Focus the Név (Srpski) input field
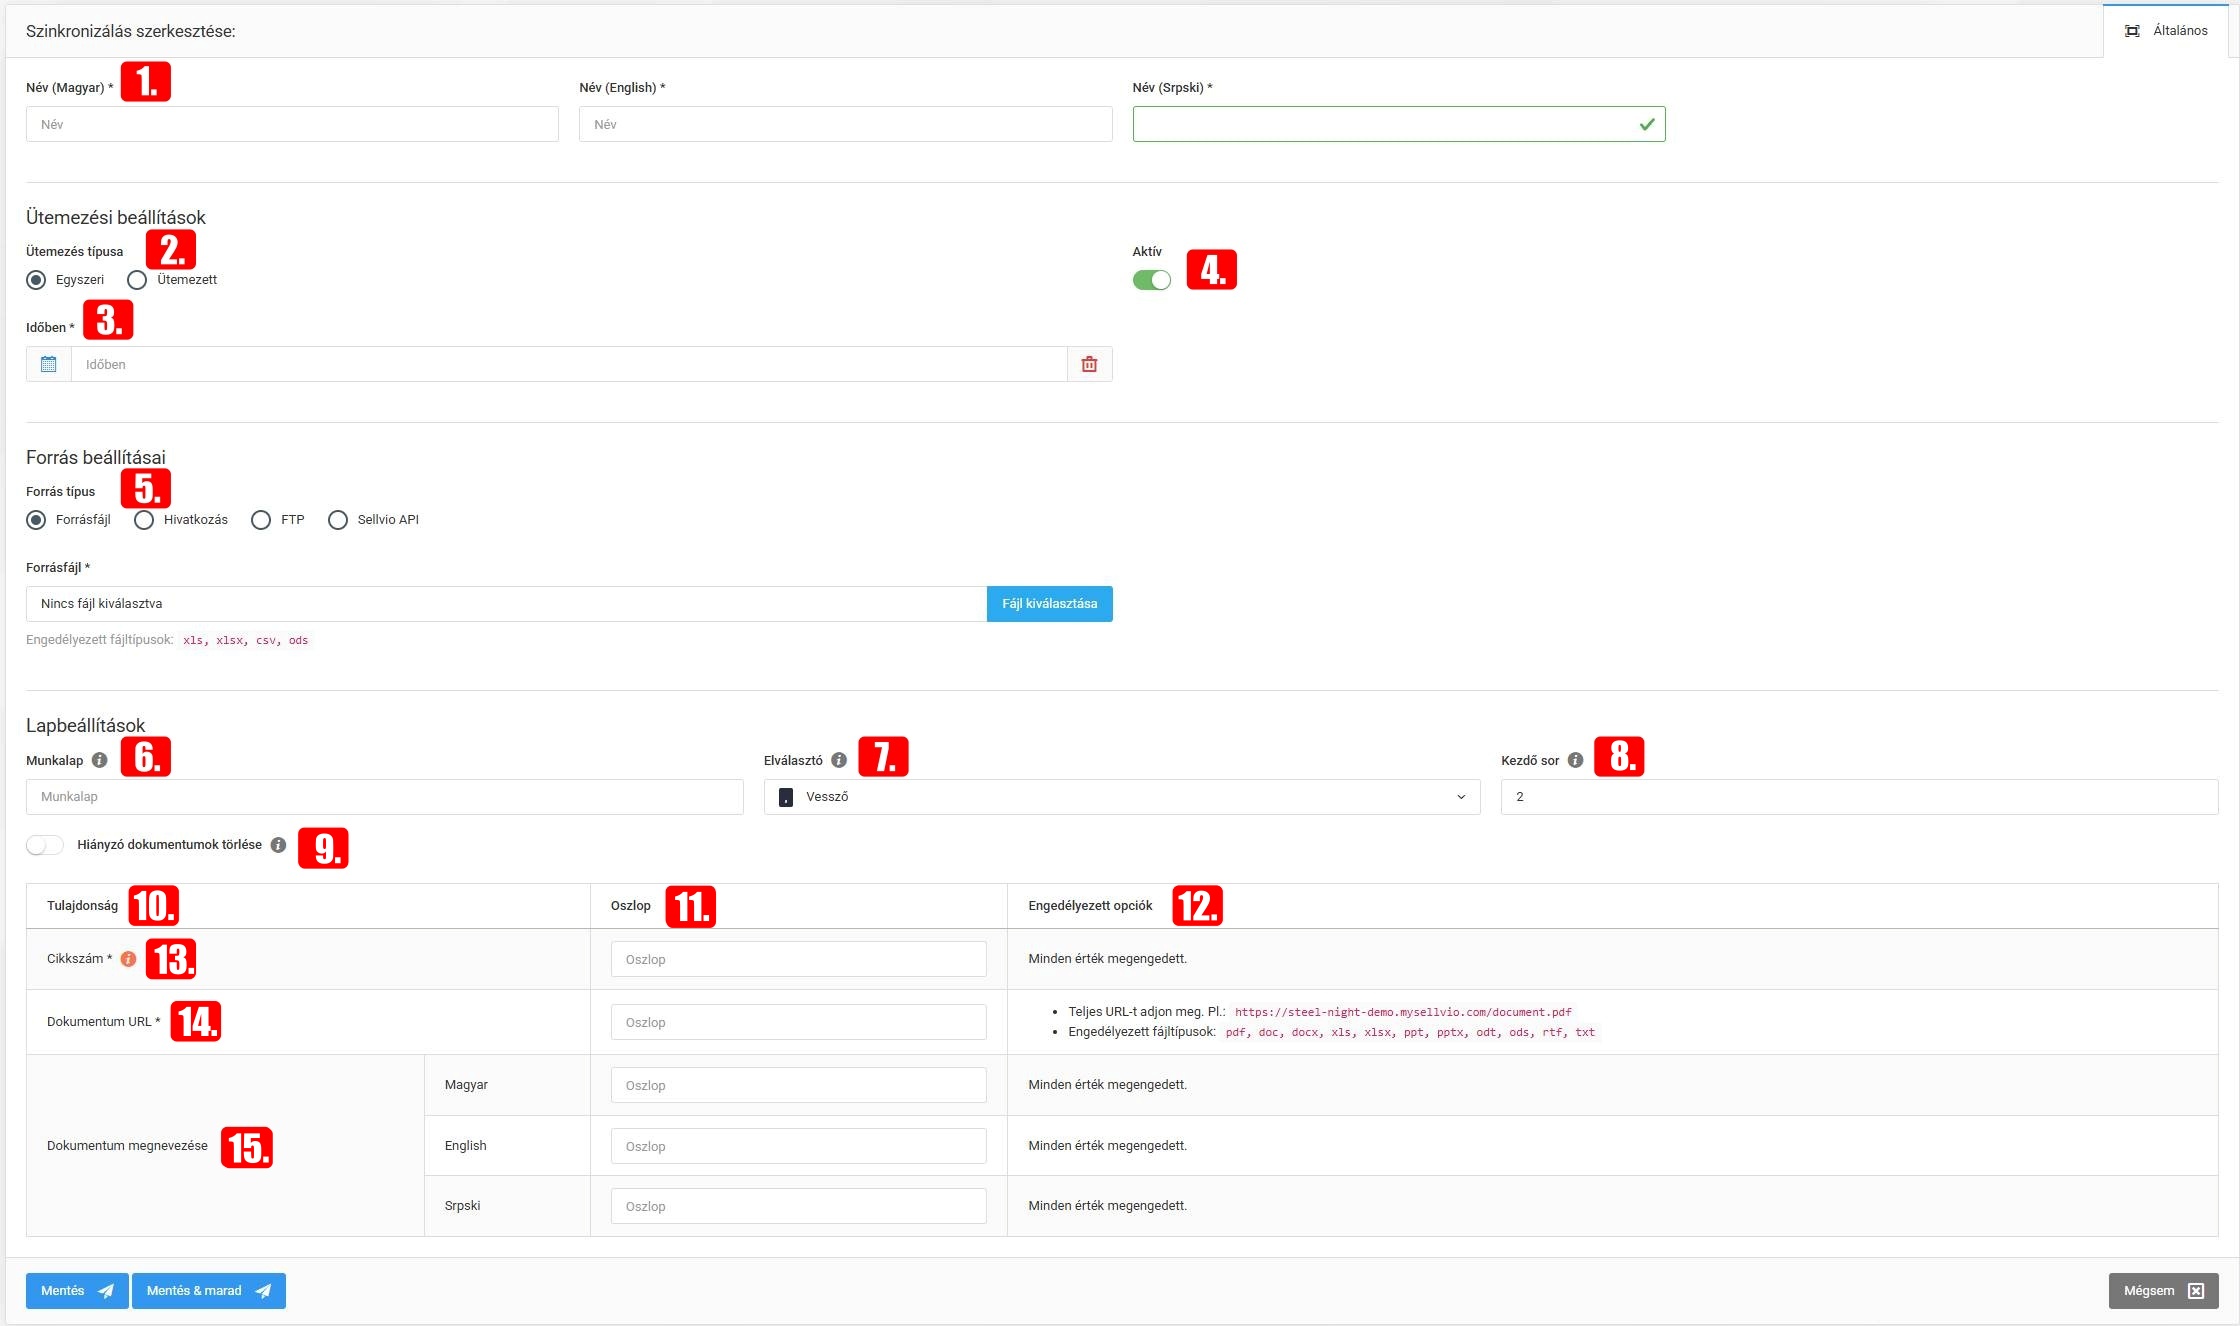Viewport: 2240px width, 1326px height. point(1398,124)
